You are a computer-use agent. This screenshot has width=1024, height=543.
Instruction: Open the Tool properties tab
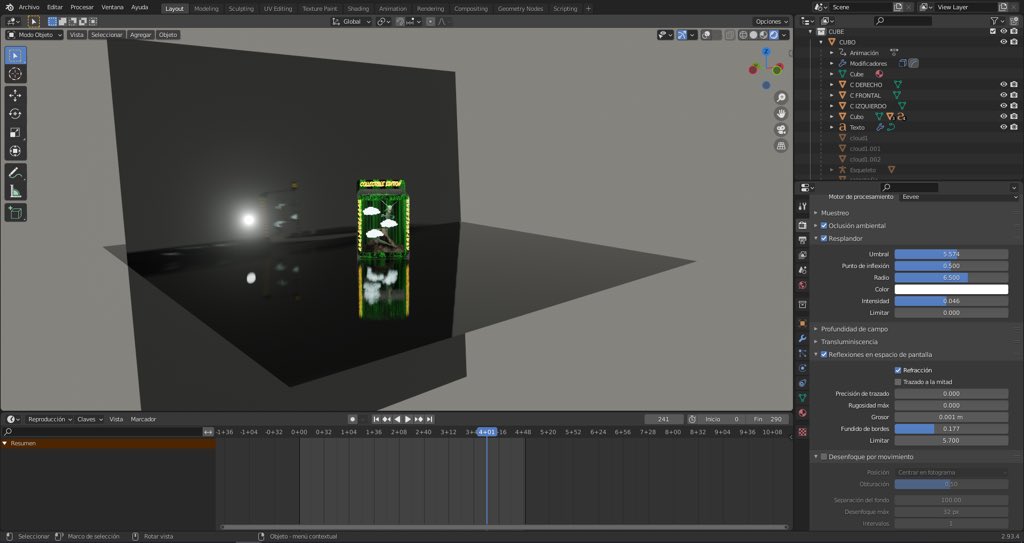tap(803, 206)
